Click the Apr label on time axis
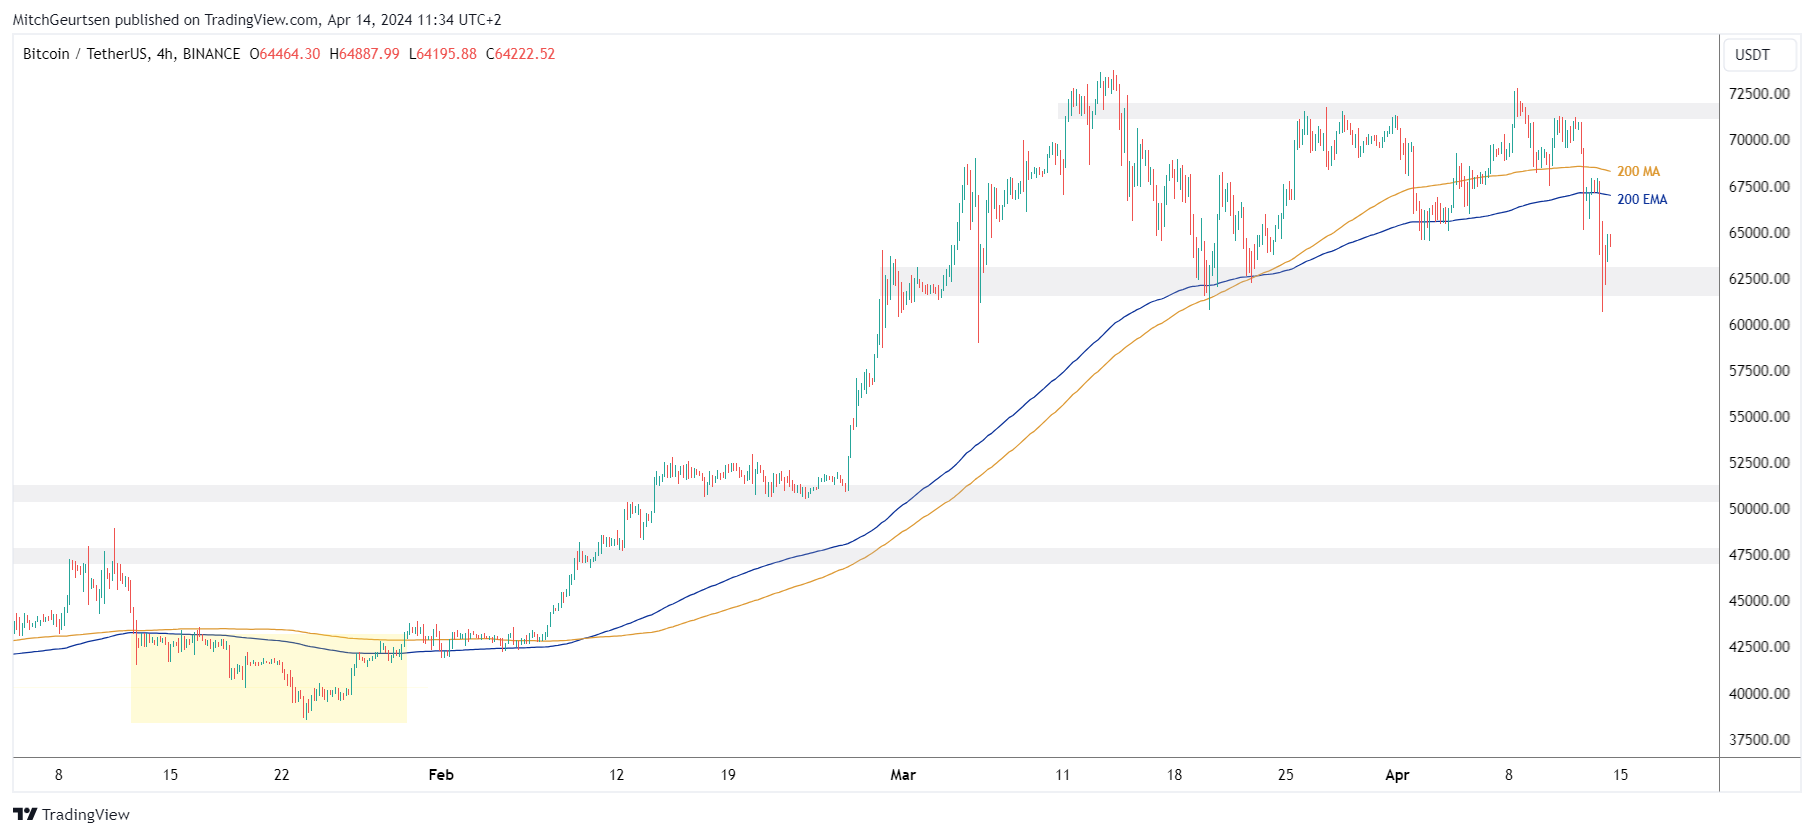 point(1396,775)
